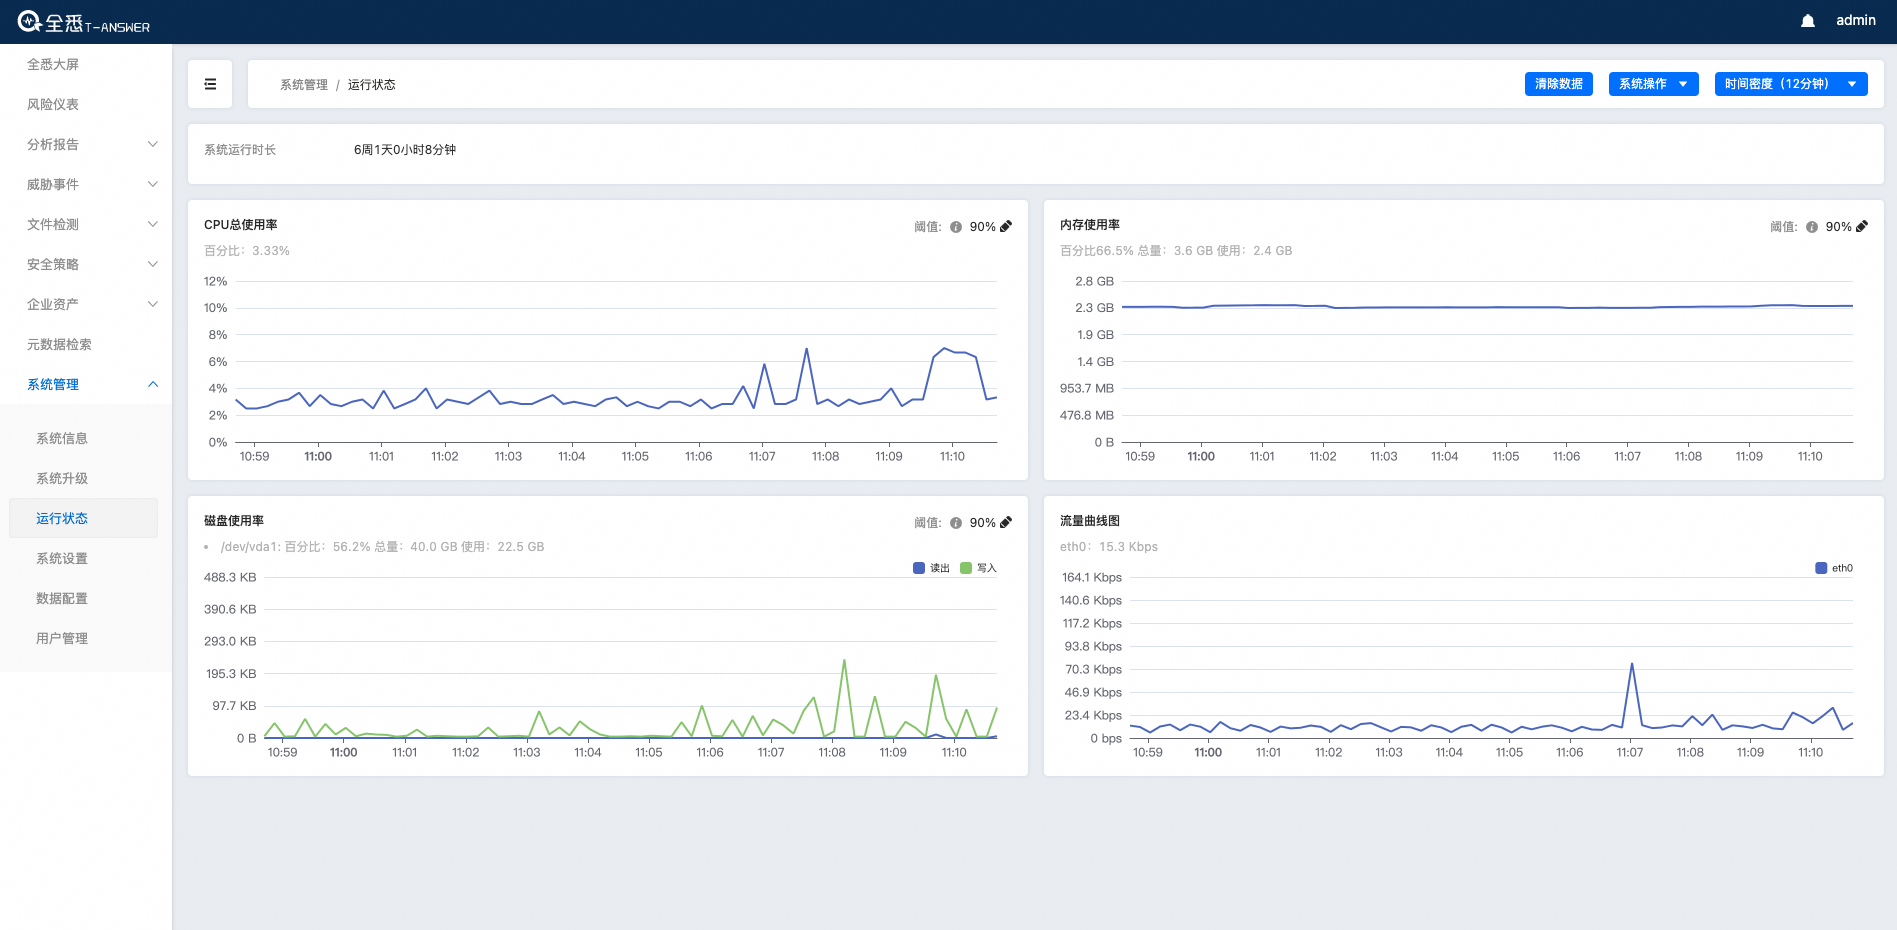This screenshot has height=930, width=1897.
Task: Toggle the 写入 write series in disk legend
Action: pyautogui.click(x=978, y=568)
